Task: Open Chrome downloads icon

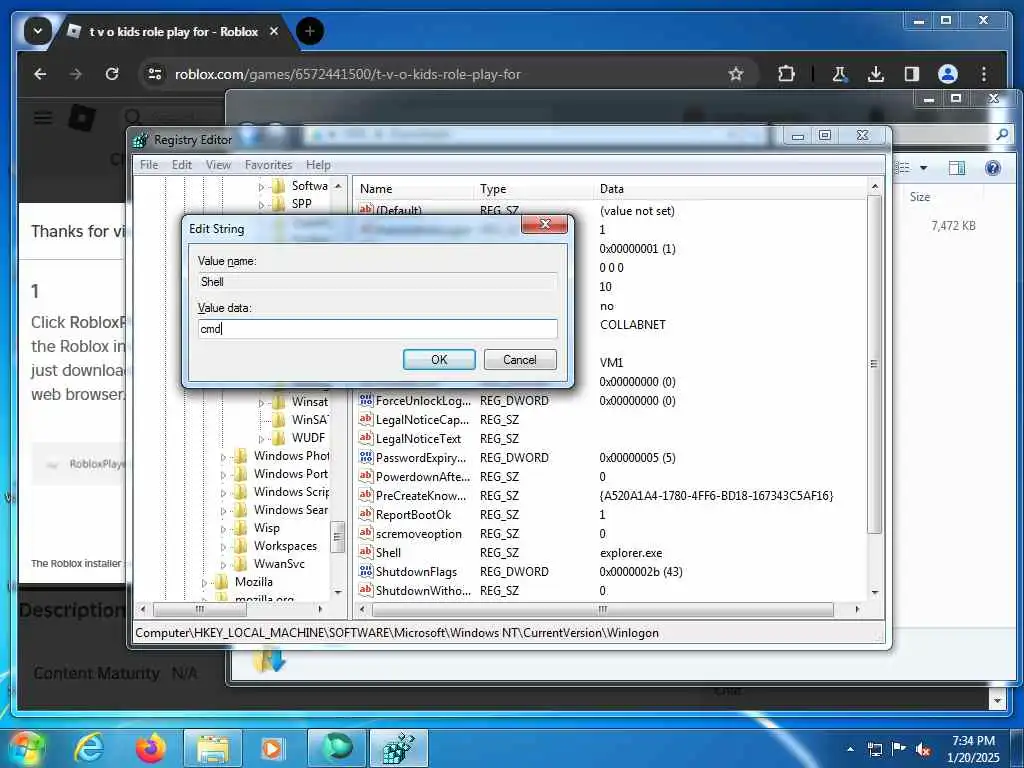Action: pos(876,74)
